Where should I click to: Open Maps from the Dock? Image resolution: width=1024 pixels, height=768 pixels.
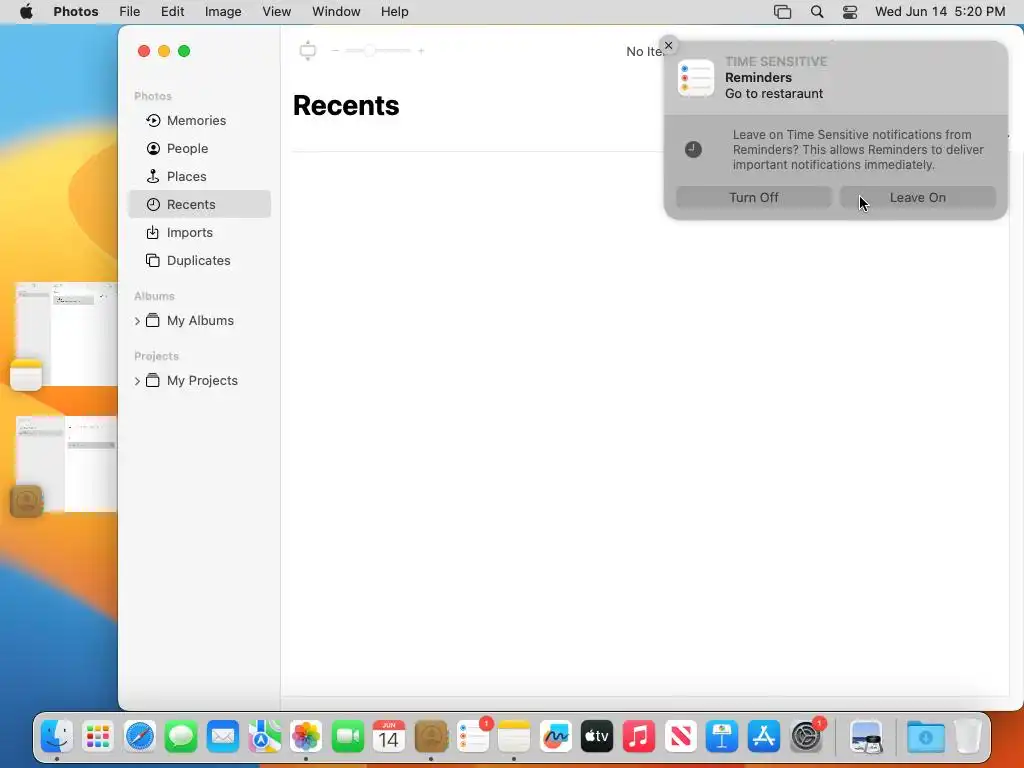click(x=264, y=737)
